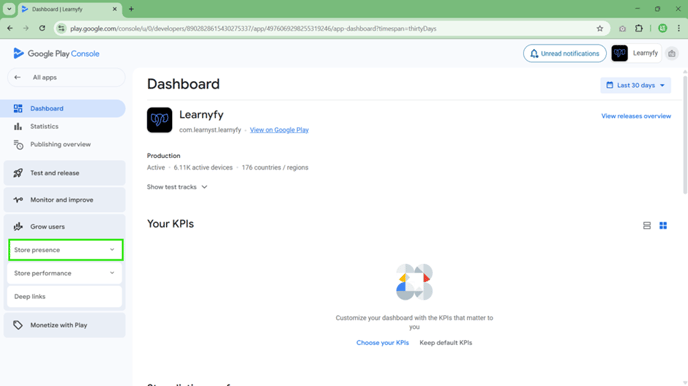Click the Grow users chart icon

tap(18, 226)
